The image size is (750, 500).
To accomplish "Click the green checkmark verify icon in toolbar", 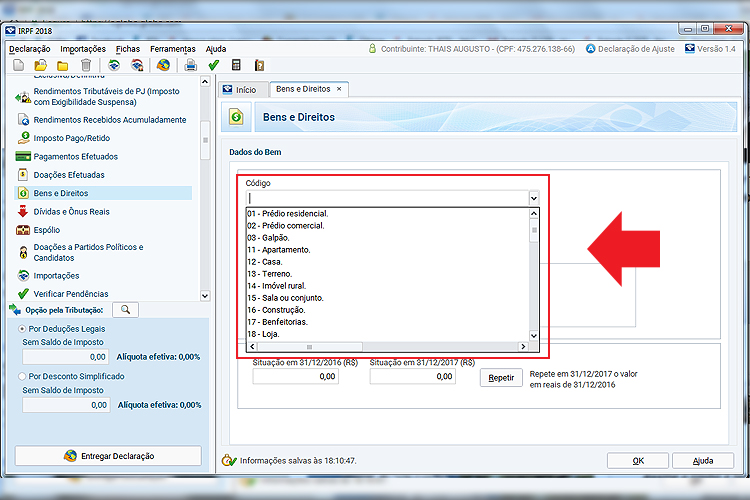I will pyautogui.click(x=214, y=65).
